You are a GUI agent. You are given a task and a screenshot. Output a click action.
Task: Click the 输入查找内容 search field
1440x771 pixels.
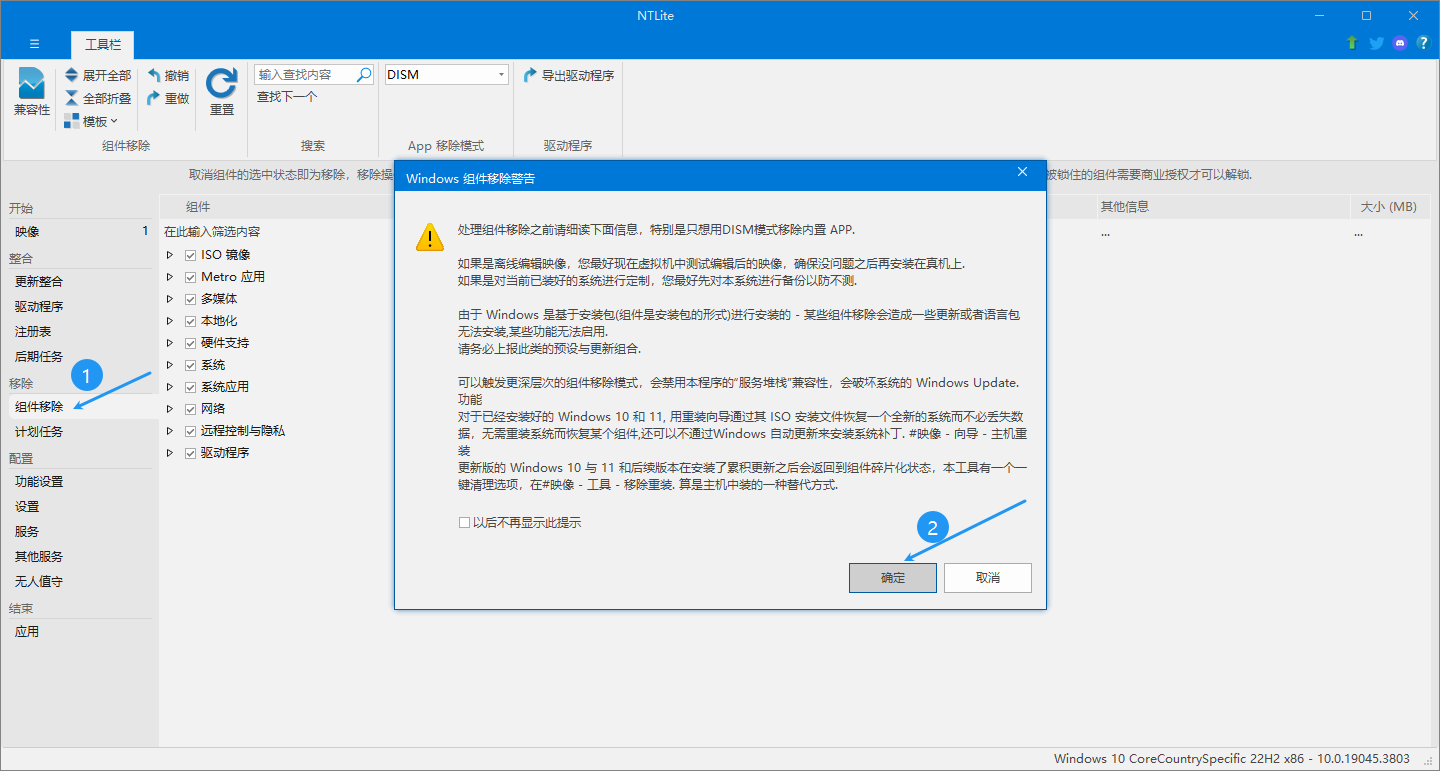(x=305, y=74)
